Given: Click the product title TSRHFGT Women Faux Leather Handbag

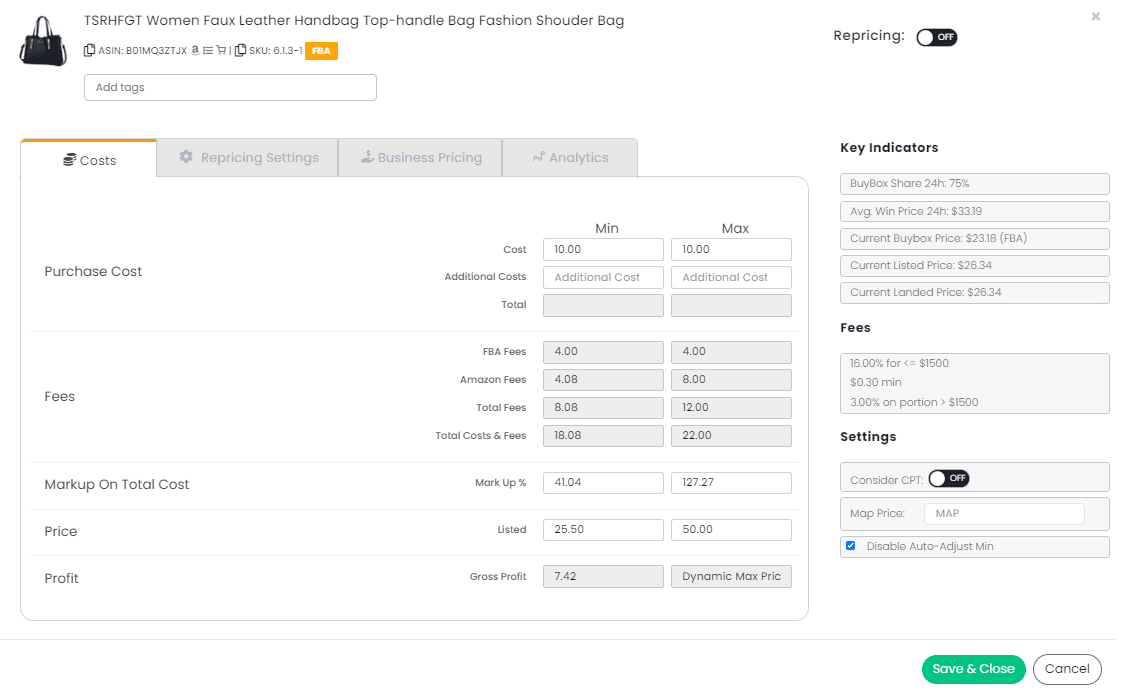Looking at the screenshot, I should tap(354, 21).
